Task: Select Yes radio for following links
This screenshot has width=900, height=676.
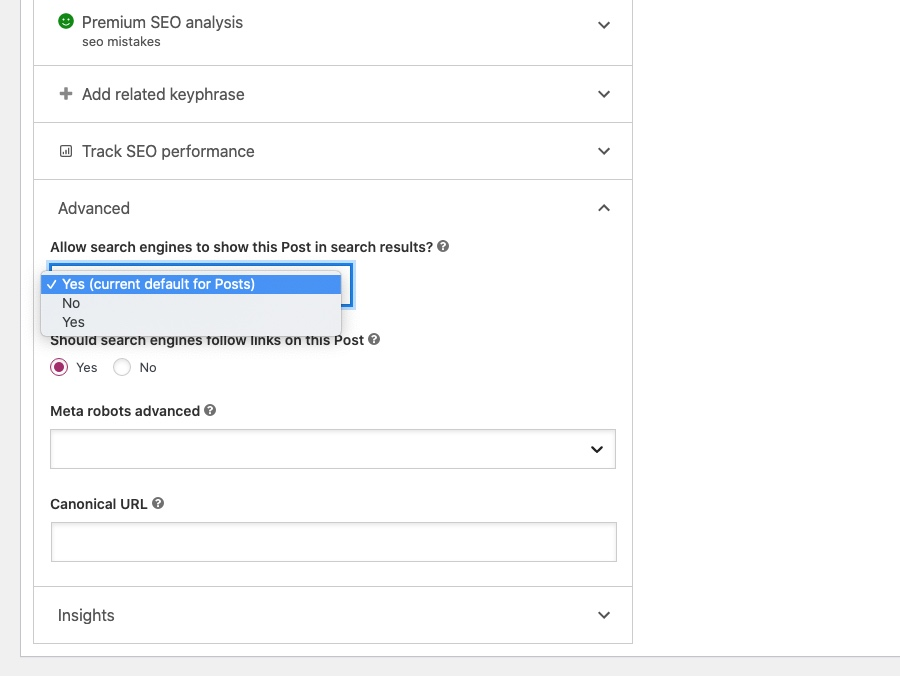Action: tap(59, 367)
